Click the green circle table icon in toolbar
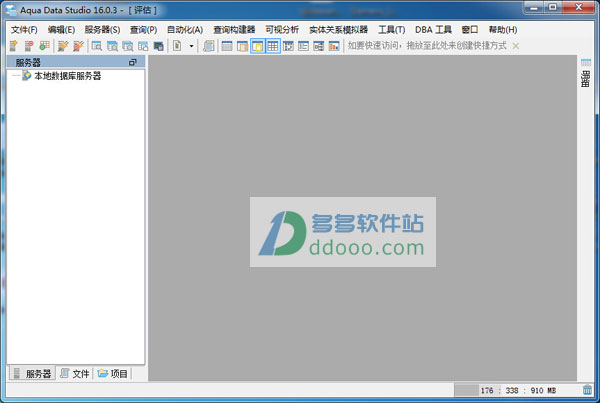 pyautogui.click(x=44, y=46)
